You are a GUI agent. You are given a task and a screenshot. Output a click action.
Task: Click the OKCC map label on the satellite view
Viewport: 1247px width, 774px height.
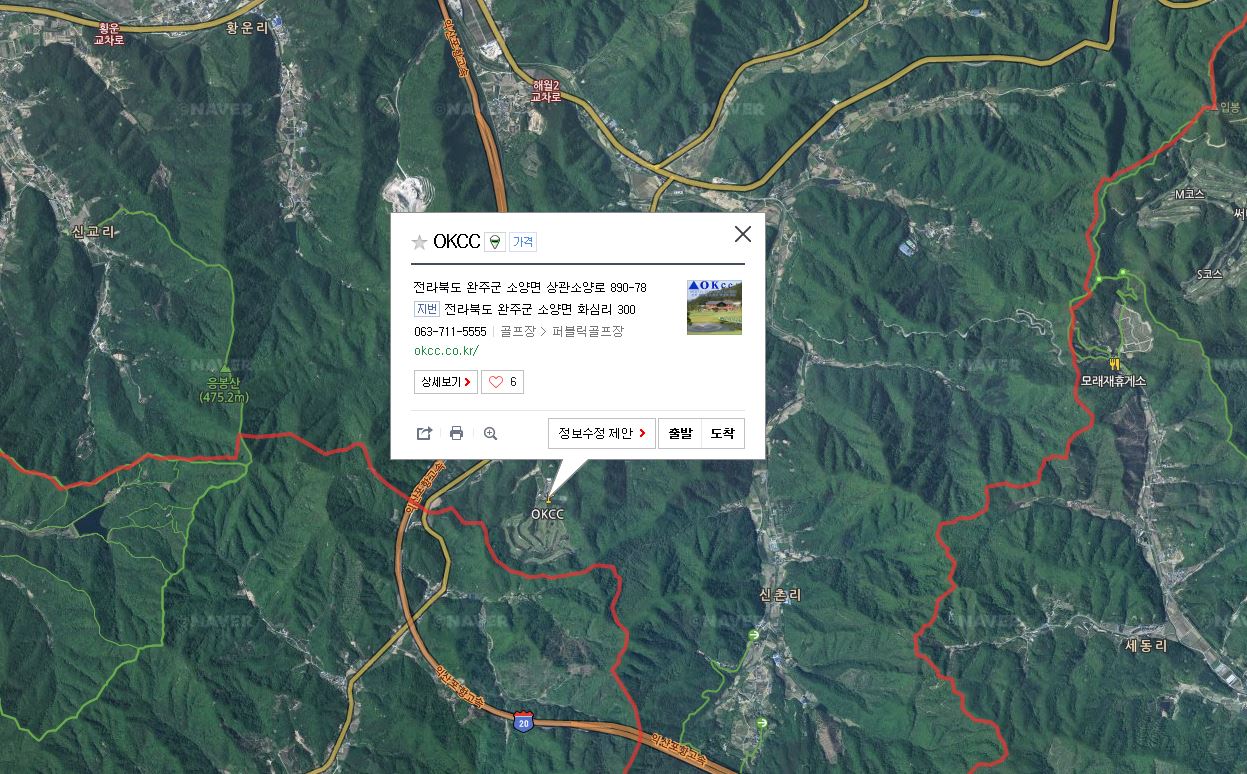pos(547,514)
